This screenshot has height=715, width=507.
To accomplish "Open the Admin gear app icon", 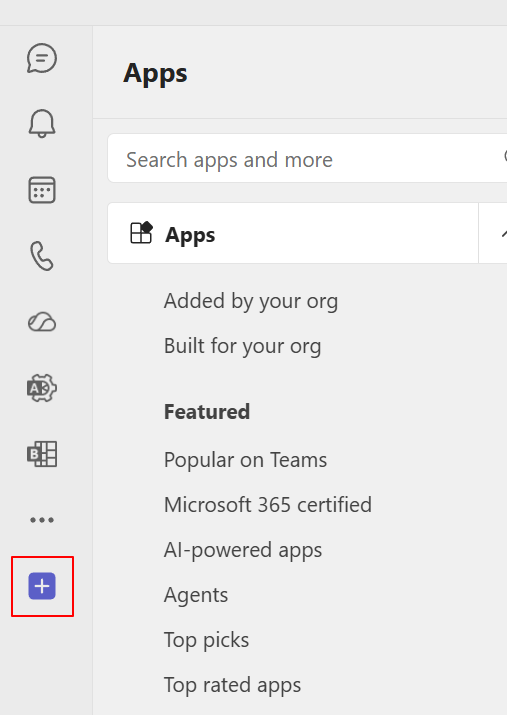I will click(42, 388).
